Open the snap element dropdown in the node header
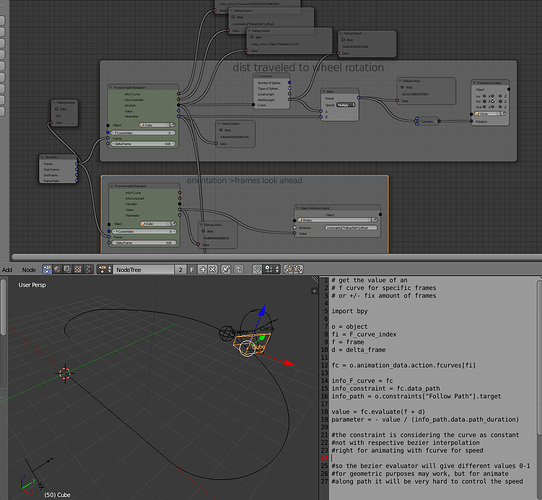The width and height of the screenshot is (542, 500). point(271,269)
